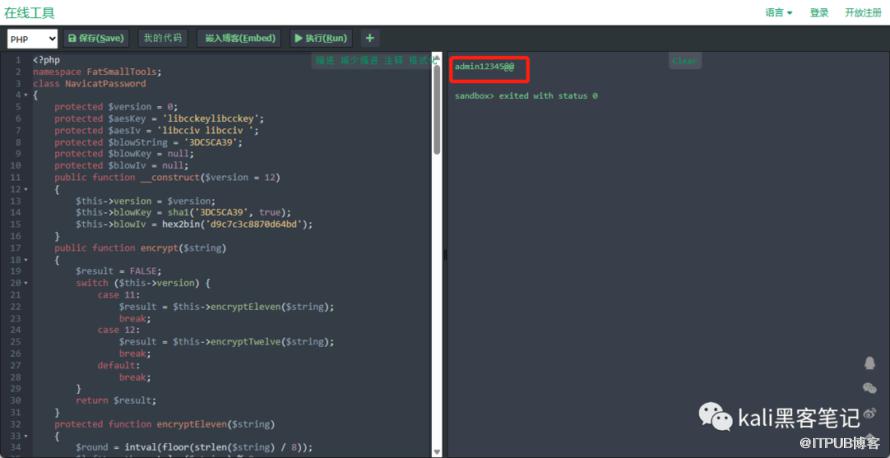Viewport: 890px width, 458px height.
Task: Click the '<?php' opening tag line
Action: (x=46, y=60)
